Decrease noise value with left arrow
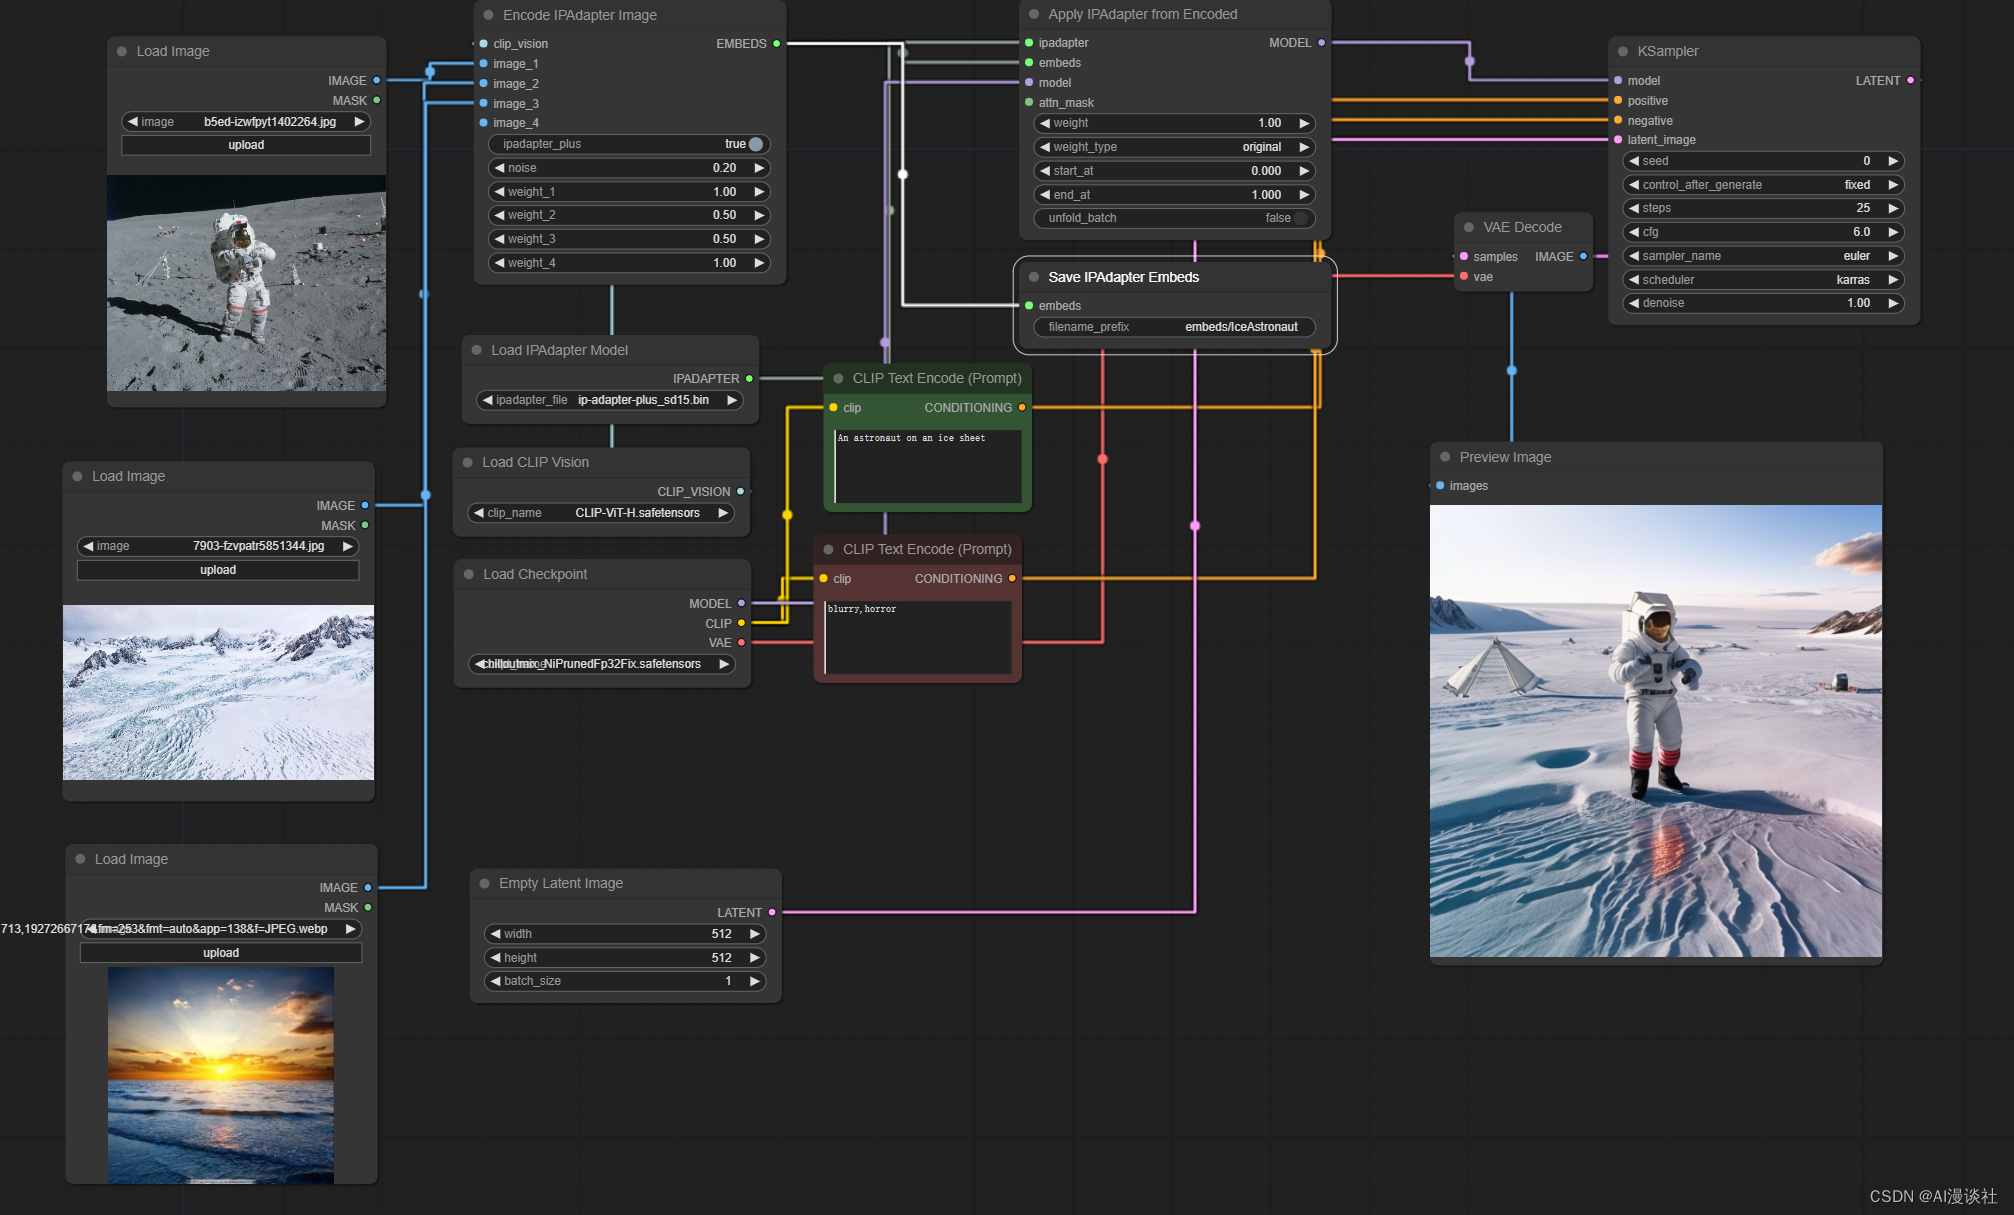Screen dimensions: 2014x1215 tap(499, 168)
